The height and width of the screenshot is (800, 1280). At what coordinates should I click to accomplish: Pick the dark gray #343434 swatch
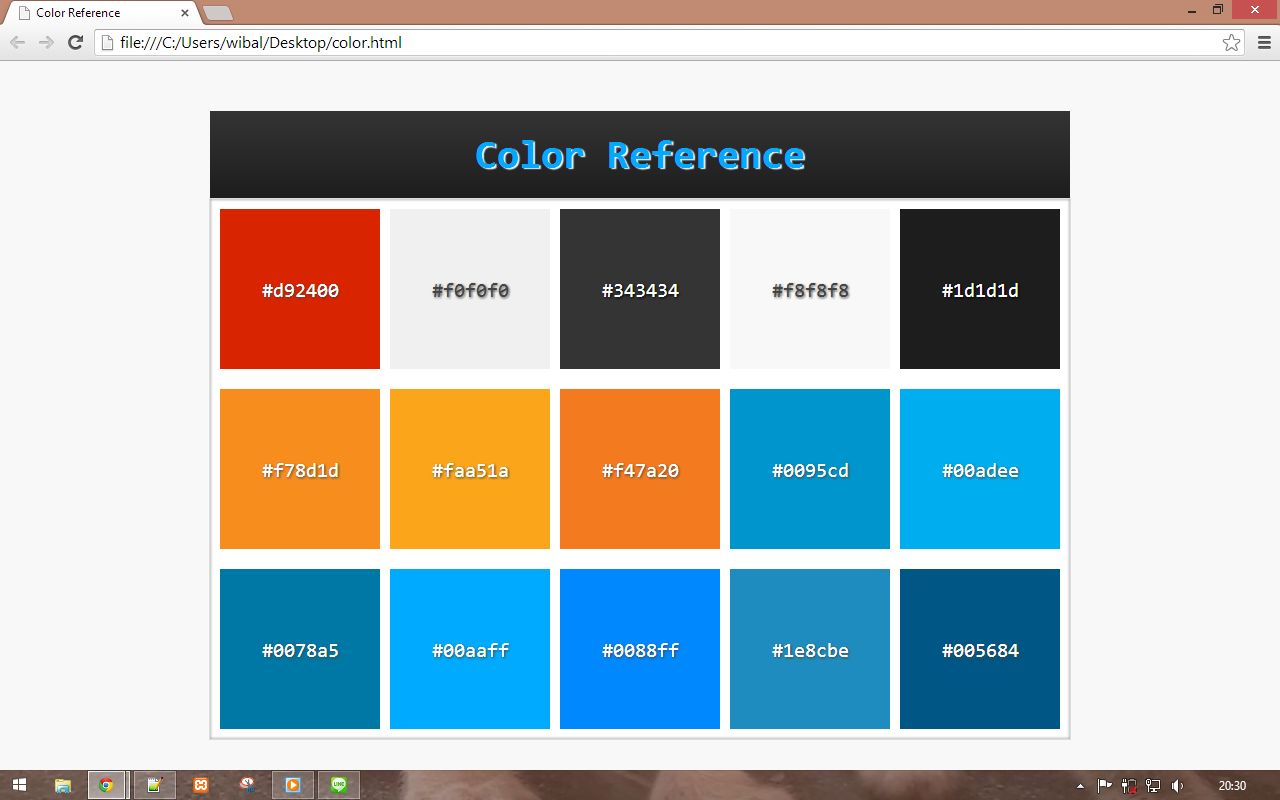tap(640, 289)
